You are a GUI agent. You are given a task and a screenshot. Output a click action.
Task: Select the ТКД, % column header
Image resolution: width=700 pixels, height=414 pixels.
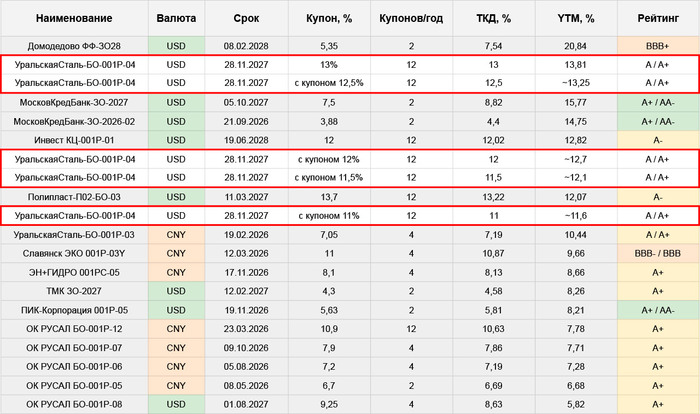pyautogui.click(x=493, y=19)
